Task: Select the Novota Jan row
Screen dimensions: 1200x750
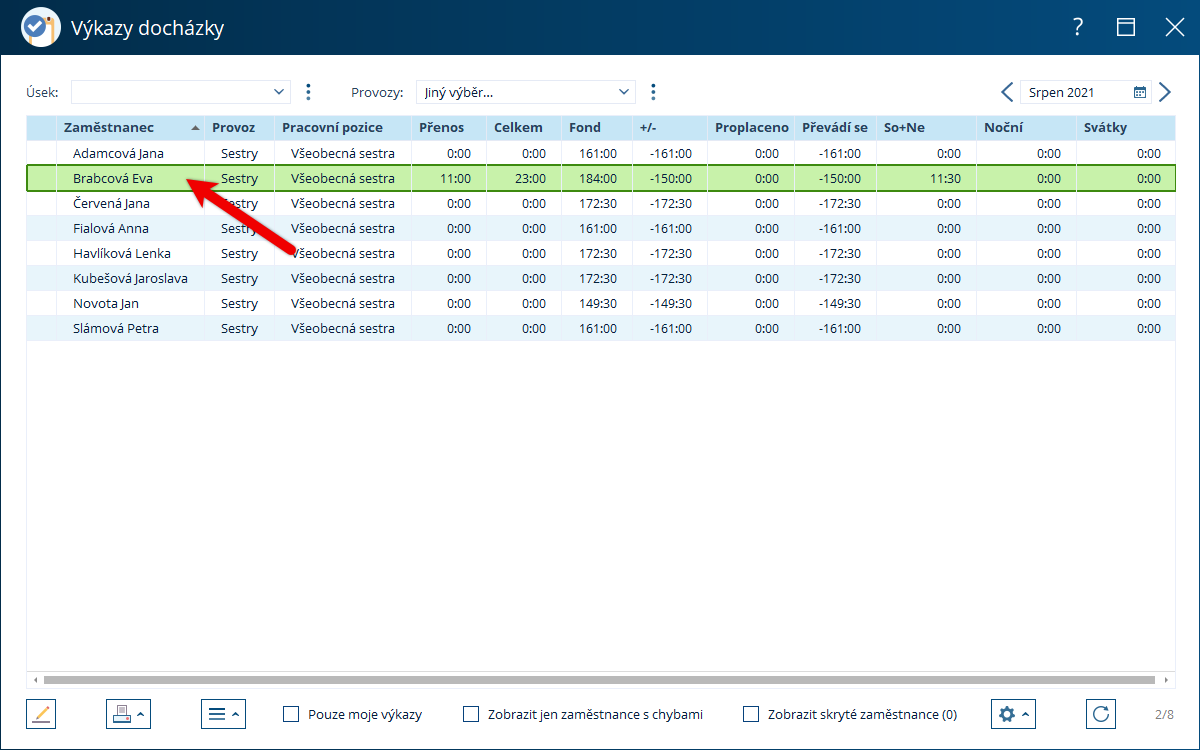Action: coord(600,304)
